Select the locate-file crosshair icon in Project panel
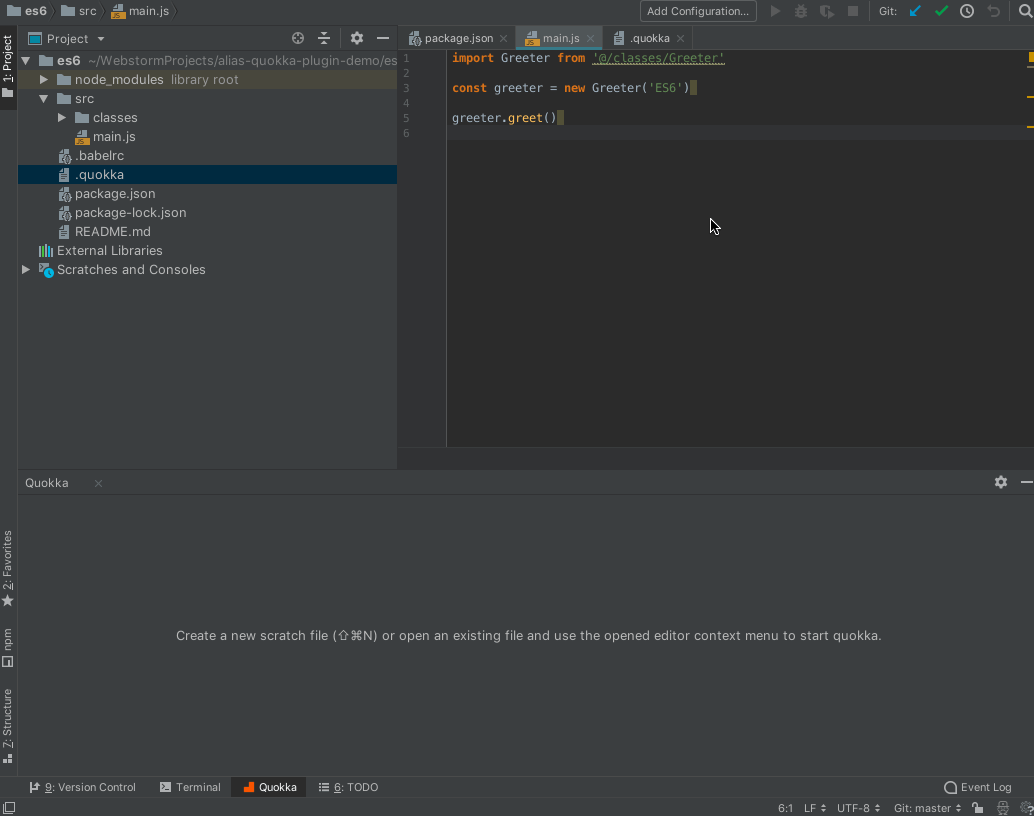The image size is (1034, 816). [x=297, y=38]
